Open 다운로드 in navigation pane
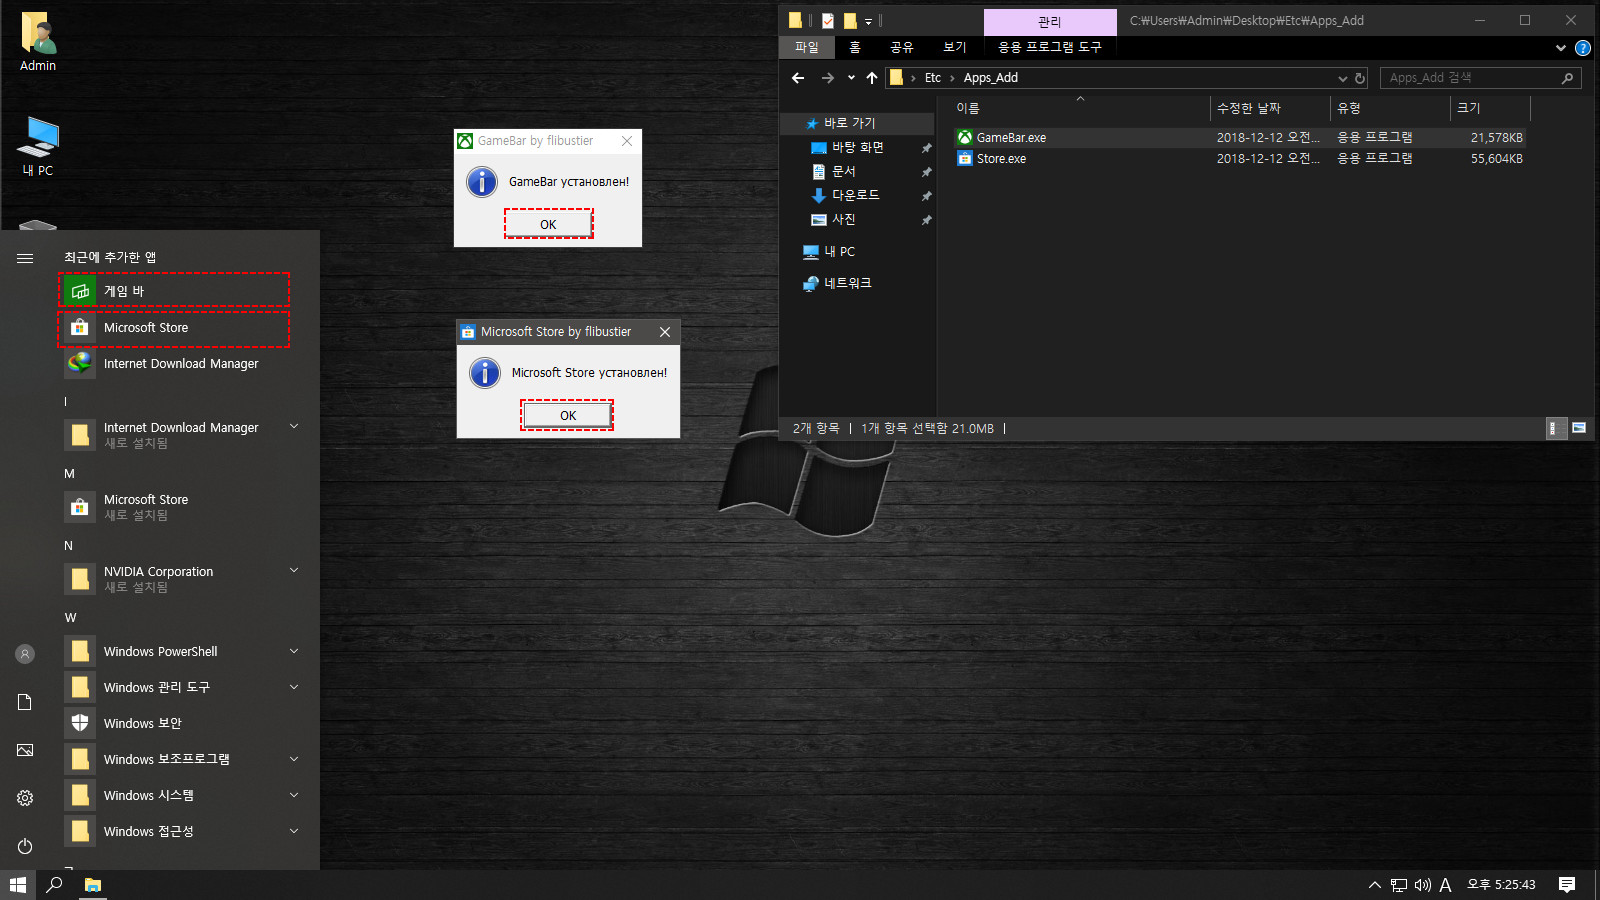This screenshot has width=1600, height=900. tap(857, 195)
